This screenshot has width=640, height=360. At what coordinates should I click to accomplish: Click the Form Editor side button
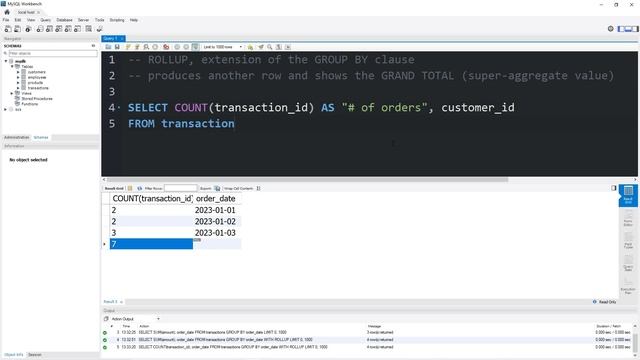click(x=628, y=218)
